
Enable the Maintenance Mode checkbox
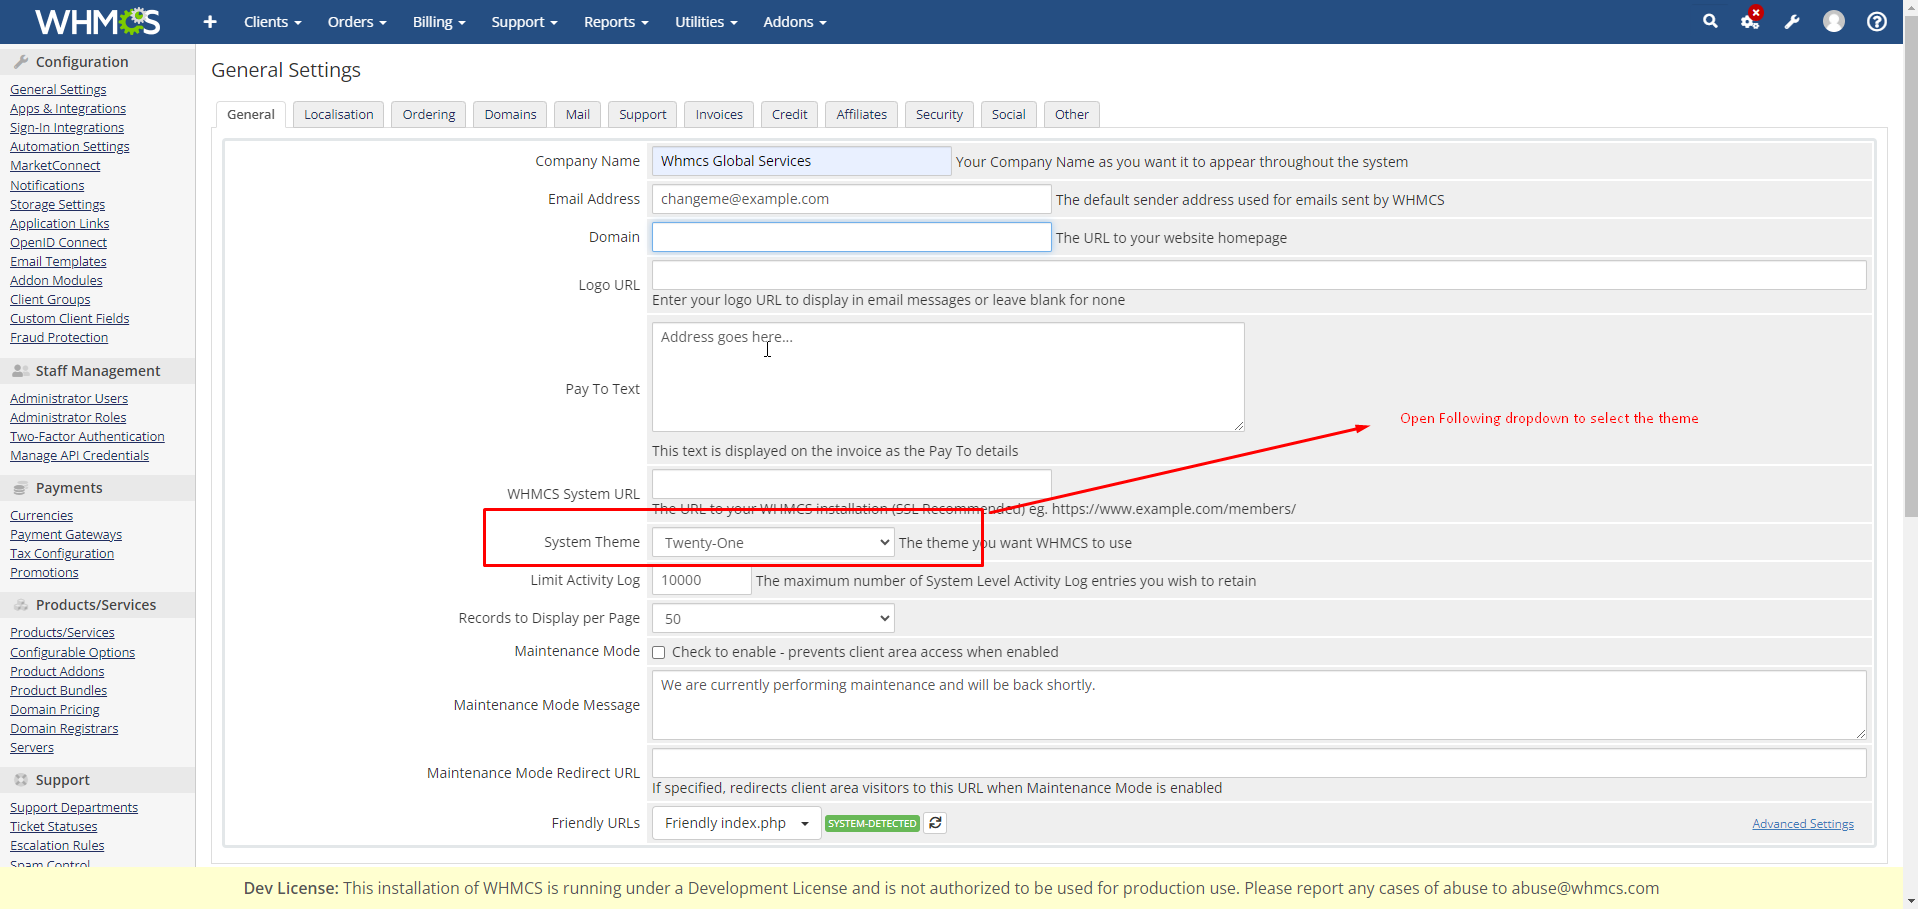(x=659, y=653)
